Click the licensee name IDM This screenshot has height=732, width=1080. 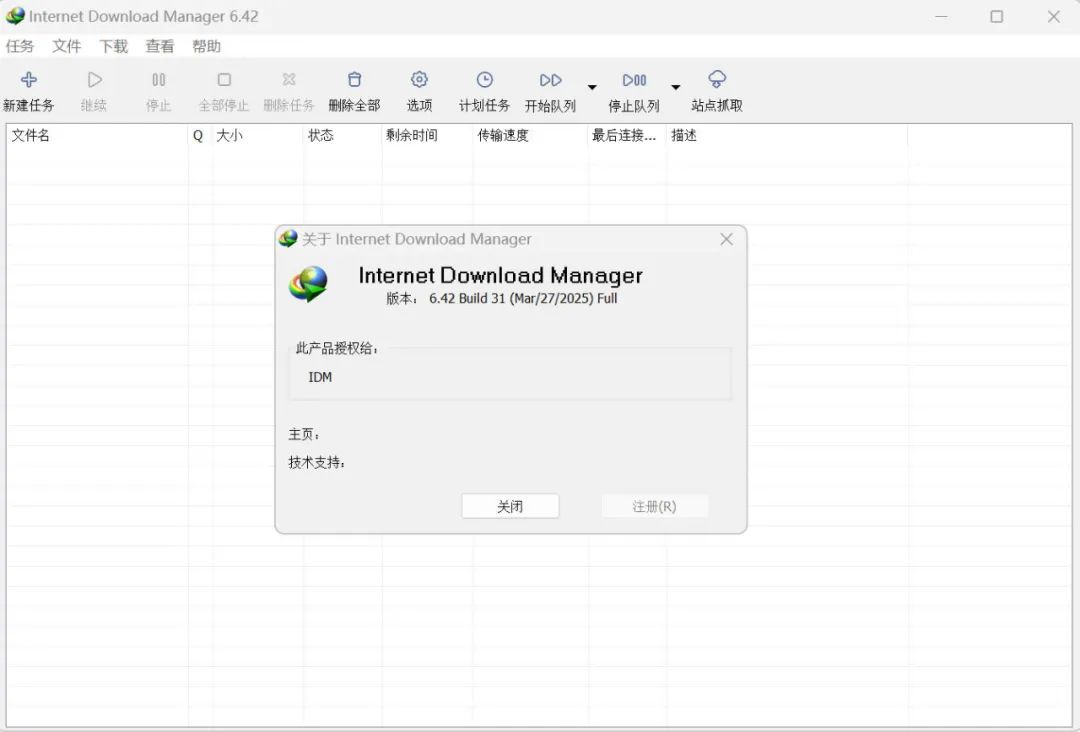coord(320,377)
